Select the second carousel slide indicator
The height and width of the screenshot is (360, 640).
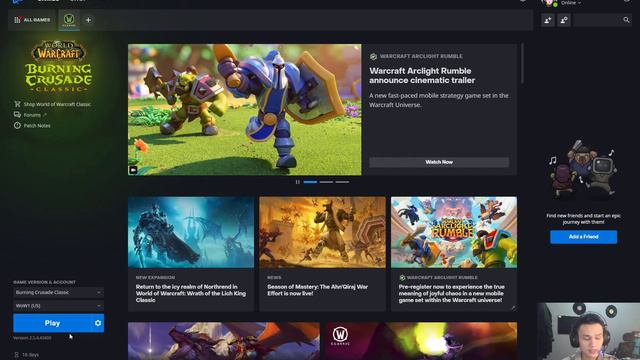326,182
